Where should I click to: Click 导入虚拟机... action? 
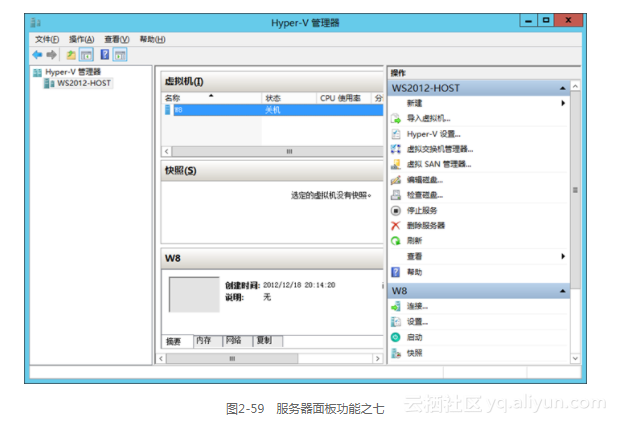(429, 118)
